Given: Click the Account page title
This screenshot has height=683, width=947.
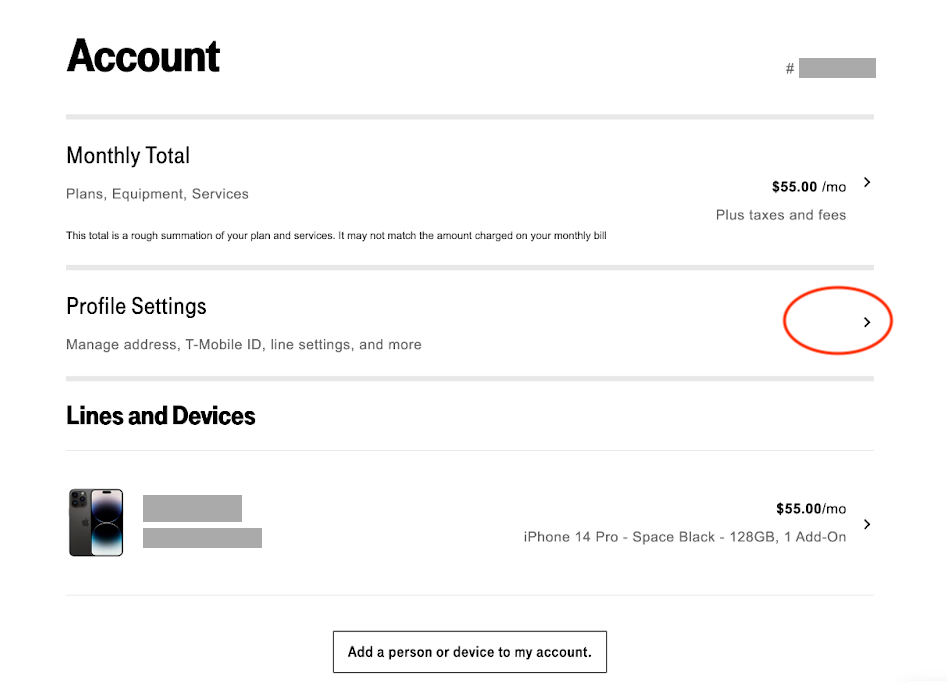Looking at the screenshot, I should tap(143, 56).
